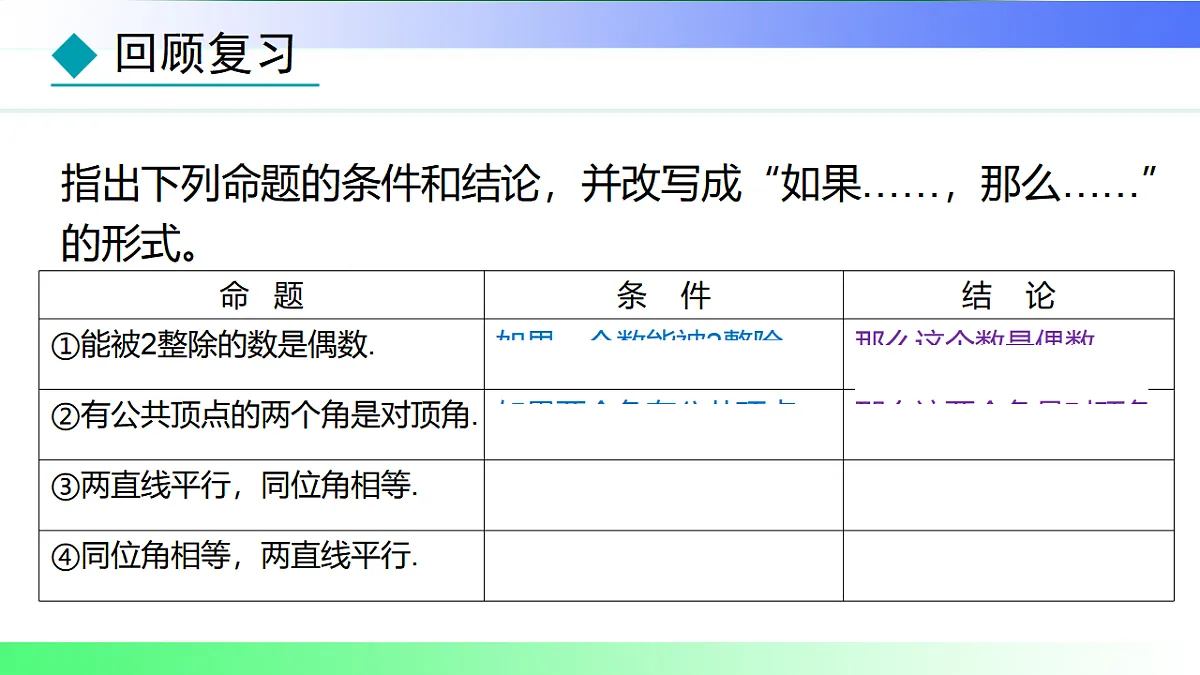Select the table header 条 件
Viewport: 1200px width, 675px height.
(x=664, y=296)
